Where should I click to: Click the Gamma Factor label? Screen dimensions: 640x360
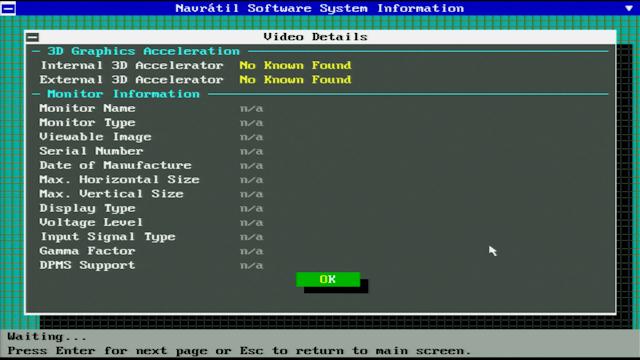pyautogui.click(x=87, y=251)
